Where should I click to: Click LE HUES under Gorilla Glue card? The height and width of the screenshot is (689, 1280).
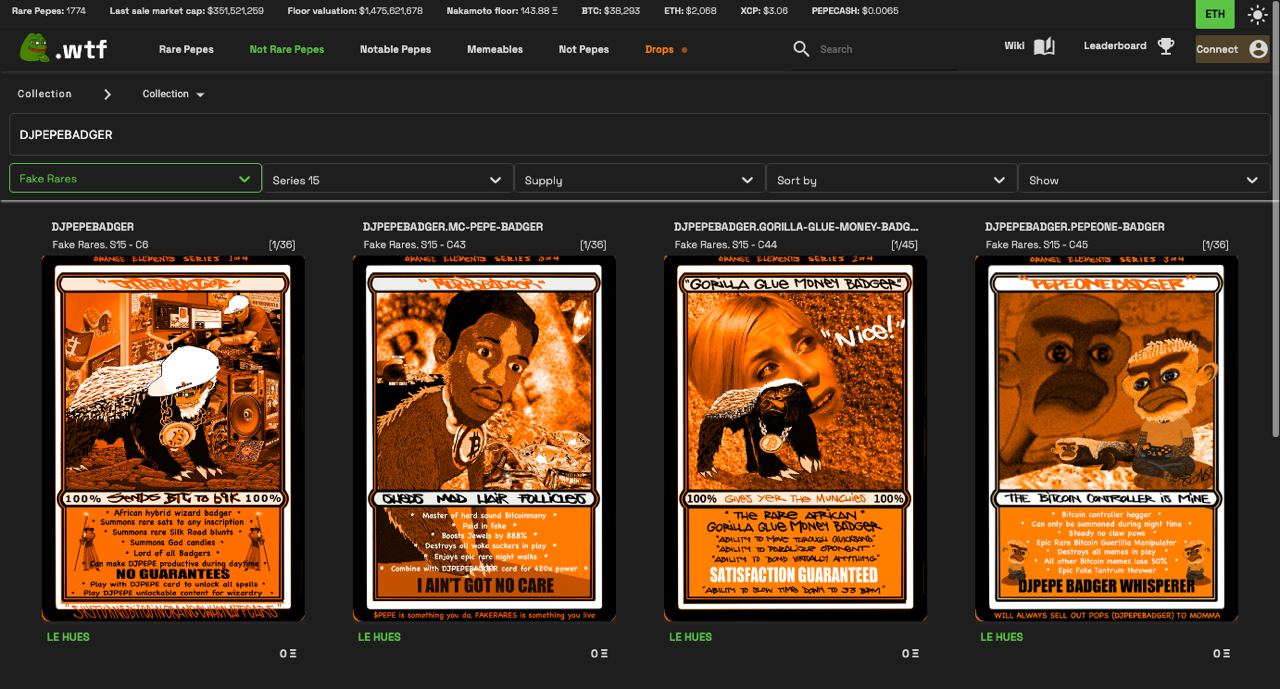(690, 637)
